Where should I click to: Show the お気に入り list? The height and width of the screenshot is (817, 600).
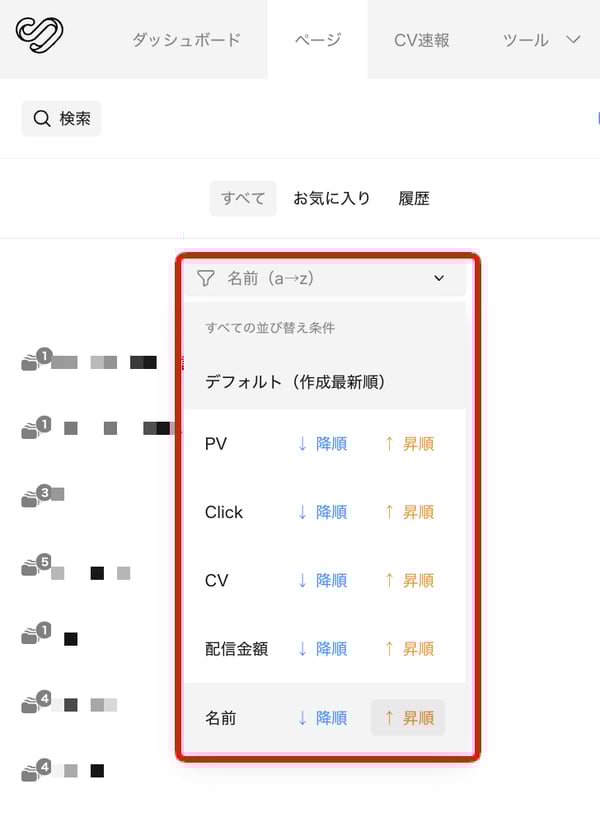point(332,199)
